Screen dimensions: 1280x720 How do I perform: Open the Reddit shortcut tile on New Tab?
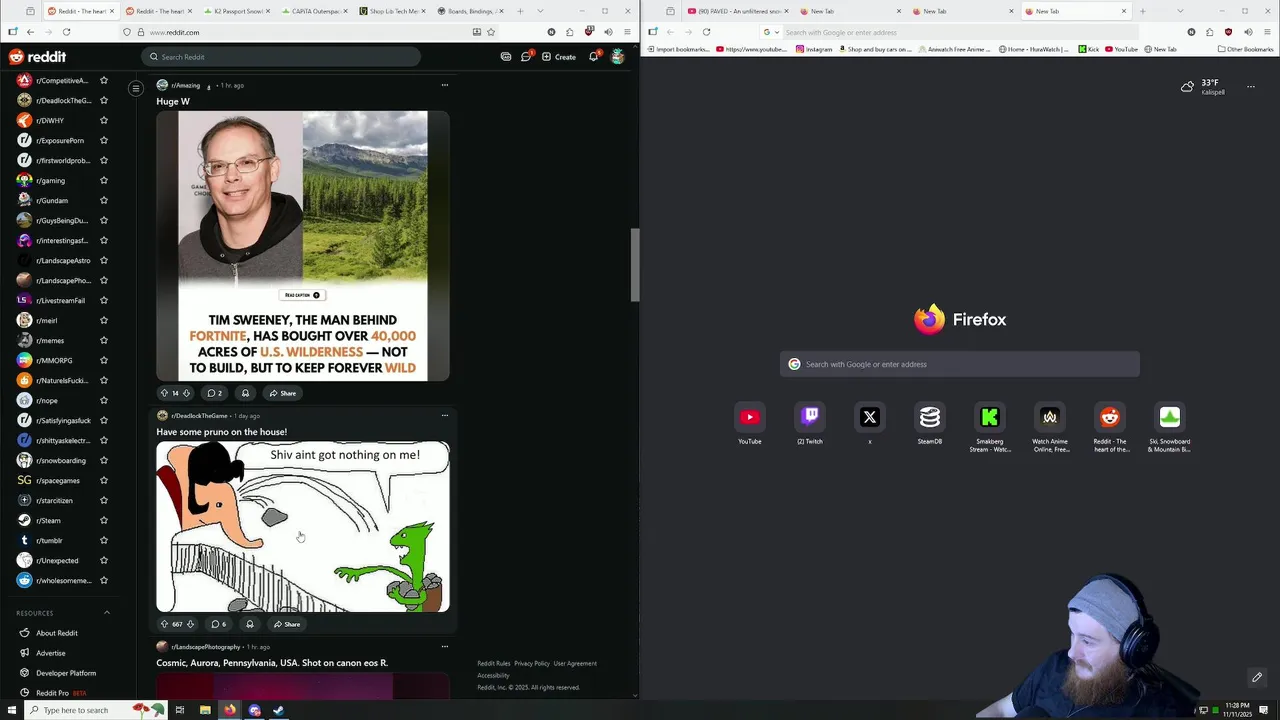click(x=1110, y=417)
